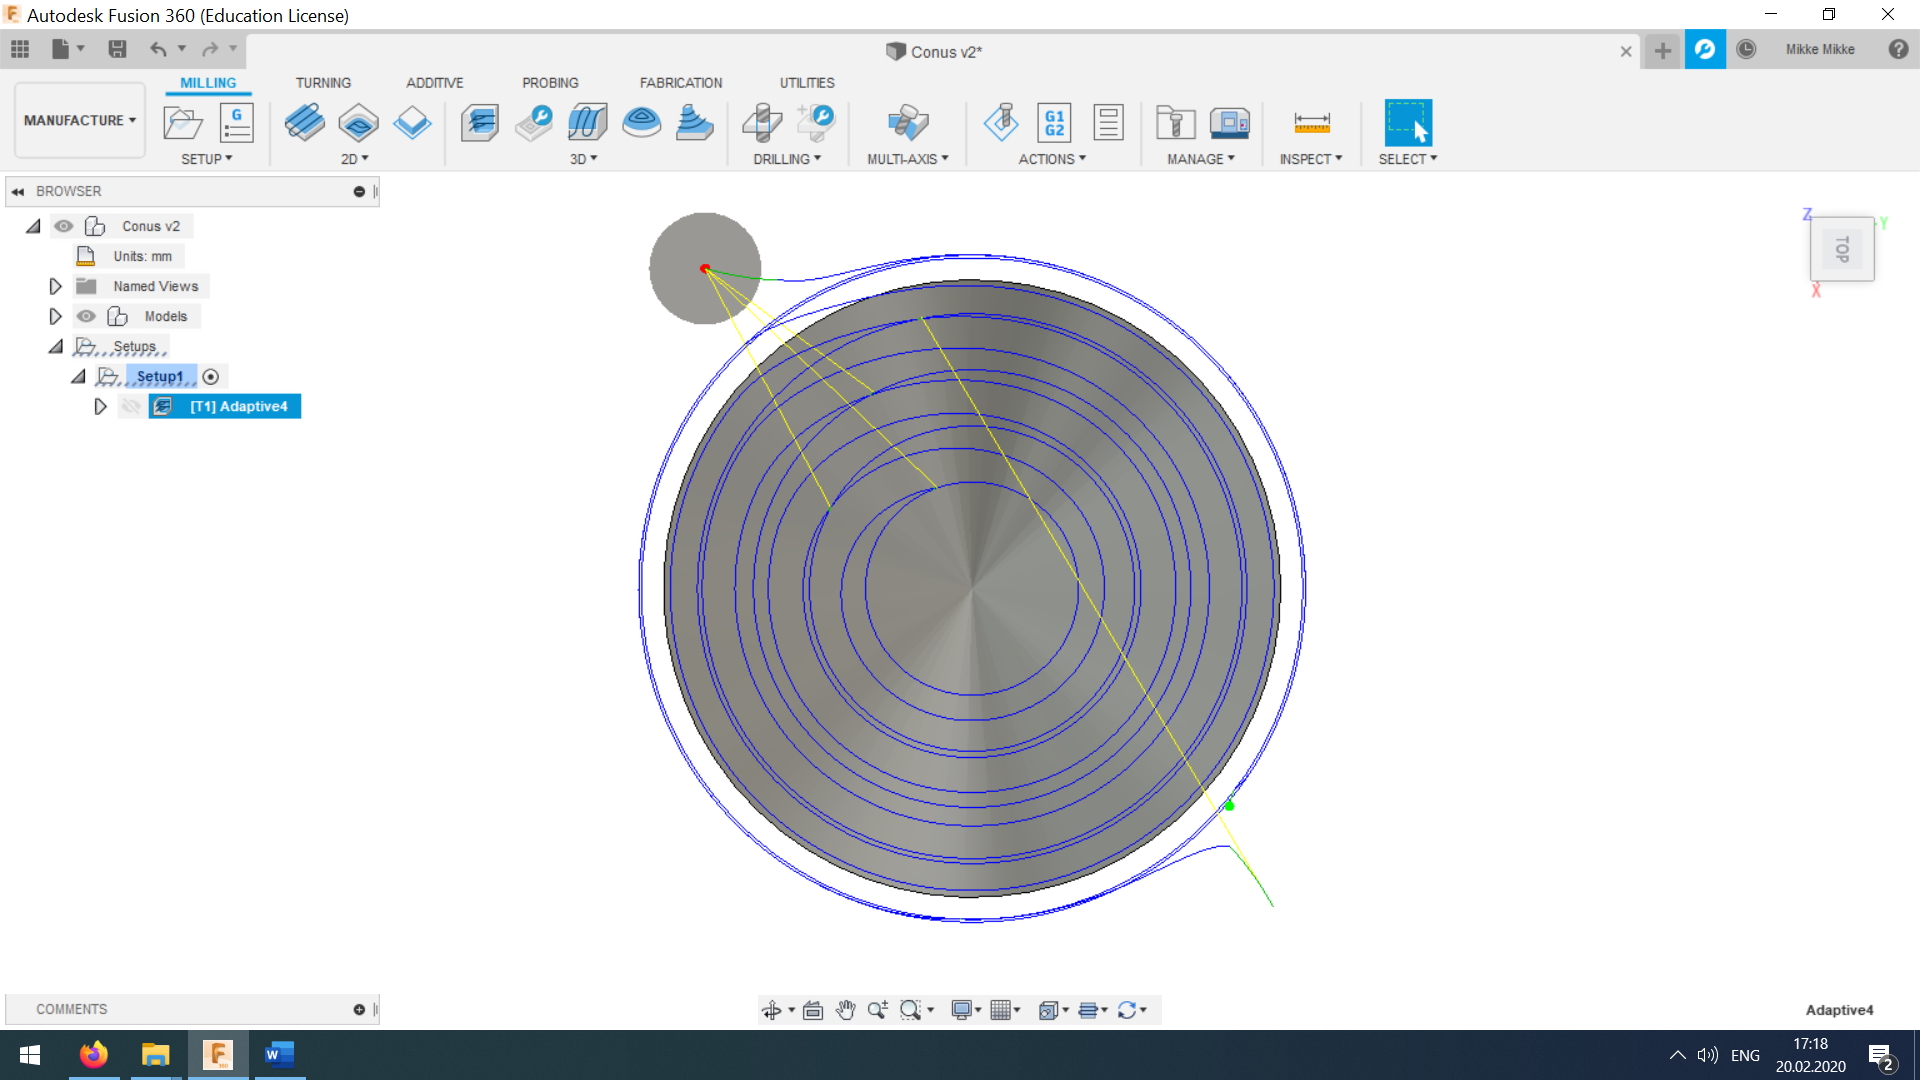1920x1080 pixels.
Task: Toggle visibility eye of Models folder
Action: (87, 316)
